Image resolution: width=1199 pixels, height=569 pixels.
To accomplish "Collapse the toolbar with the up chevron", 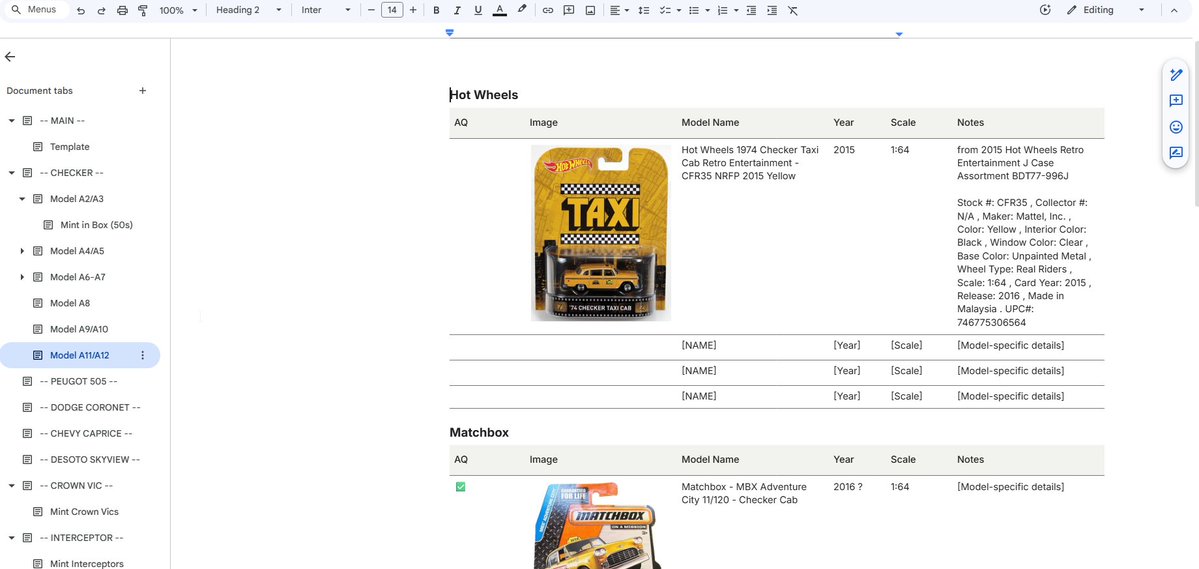I will [1175, 10].
